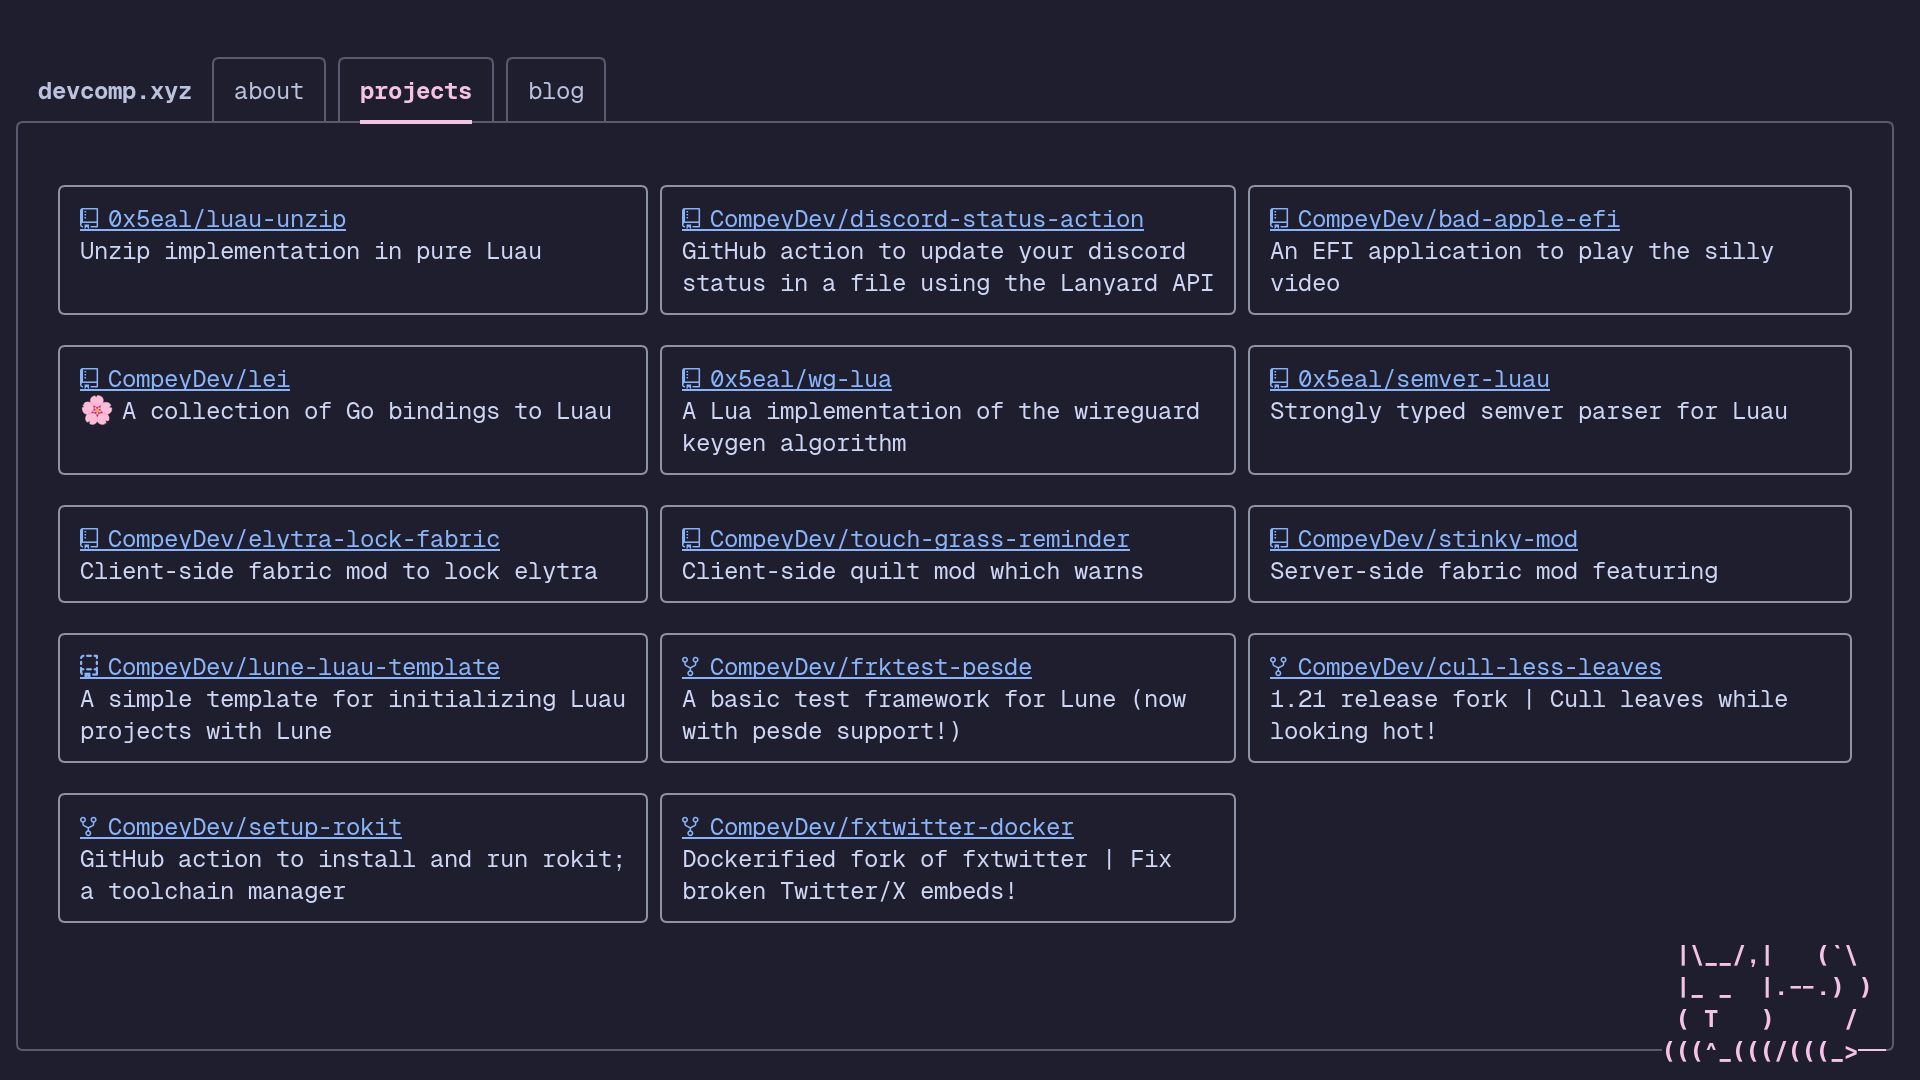
Task: Visit the CompeyDev/frktest-pesde link
Action: pyautogui.click(x=871, y=667)
